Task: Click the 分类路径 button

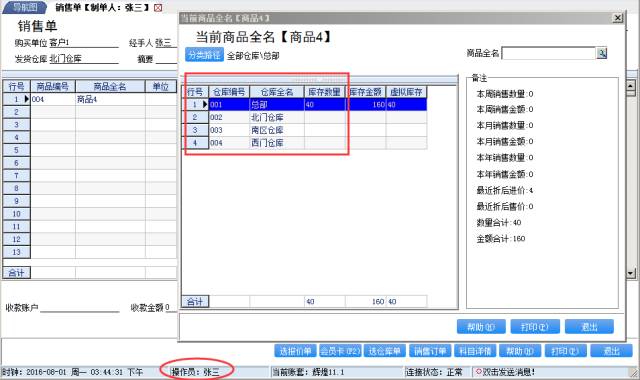Action: 204,55
